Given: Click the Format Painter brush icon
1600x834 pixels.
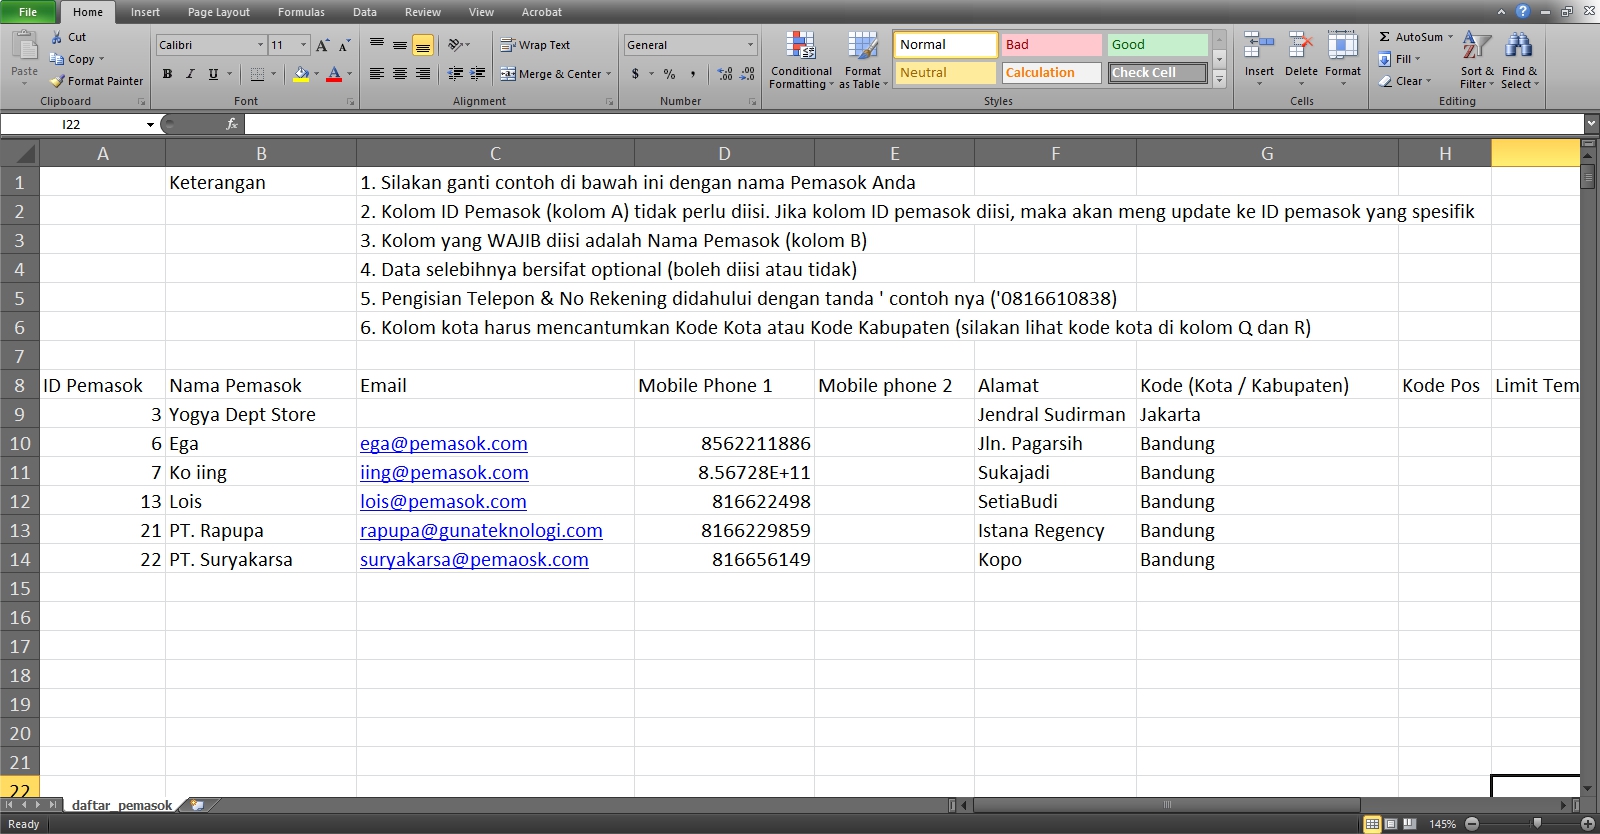Looking at the screenshot, I should coord(57,81).
